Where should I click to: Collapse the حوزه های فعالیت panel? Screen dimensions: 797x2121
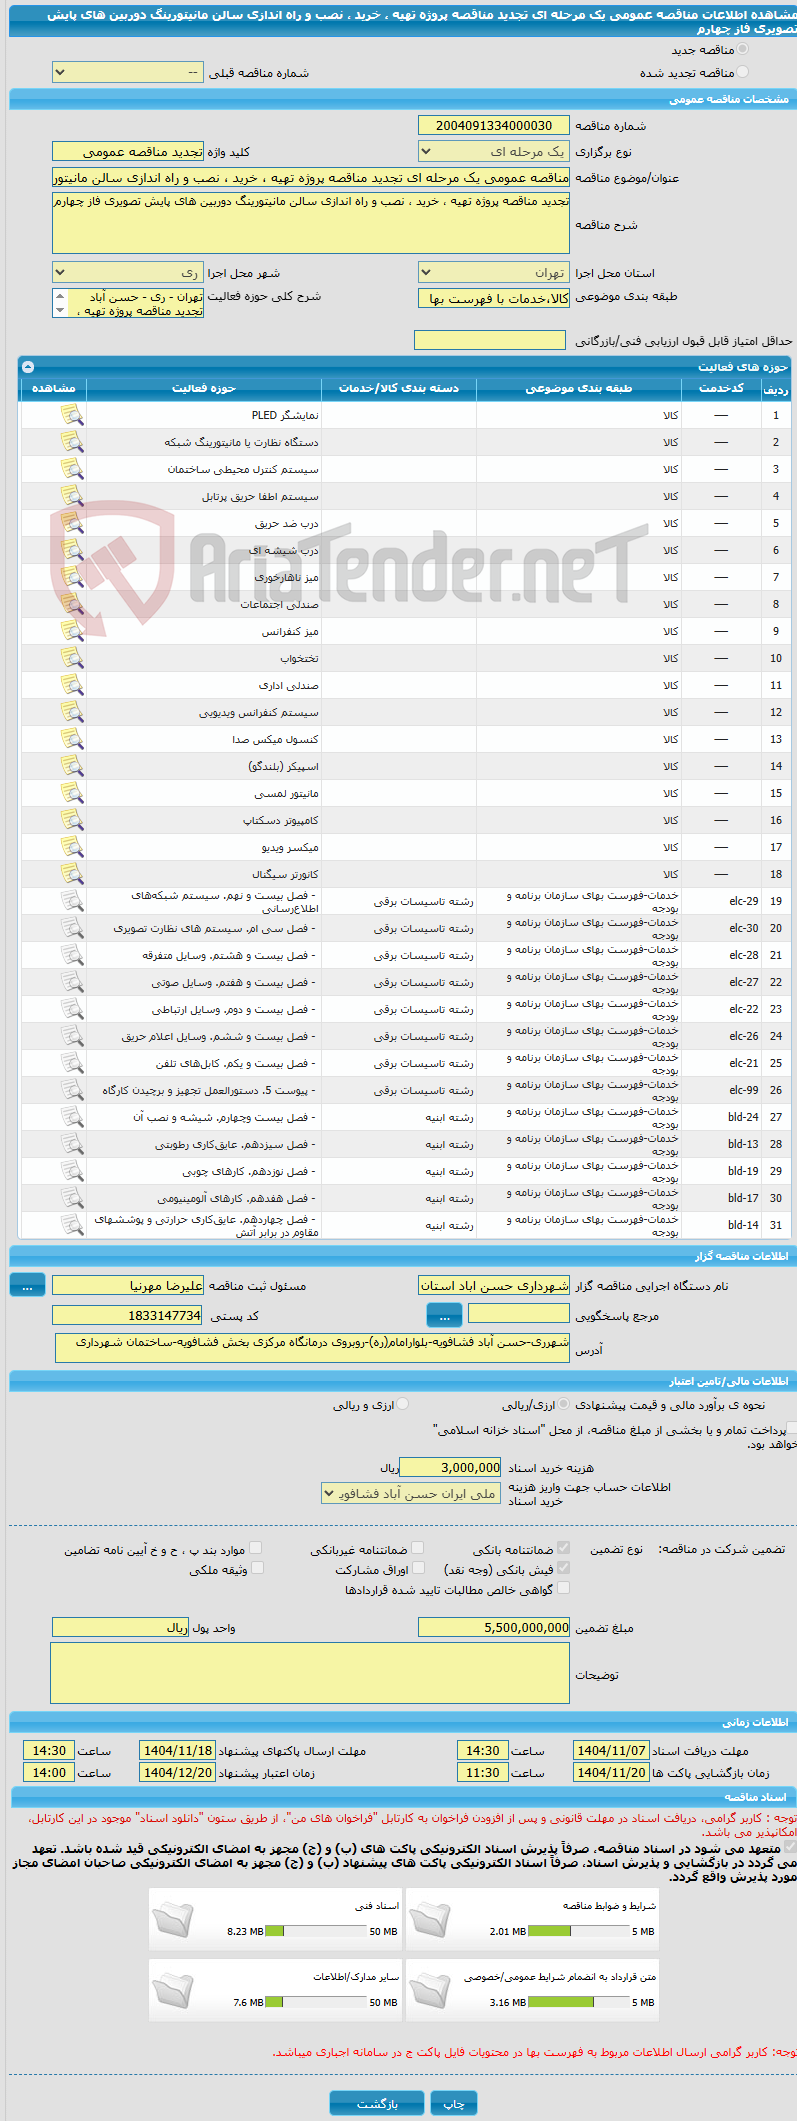click(27, 367)
